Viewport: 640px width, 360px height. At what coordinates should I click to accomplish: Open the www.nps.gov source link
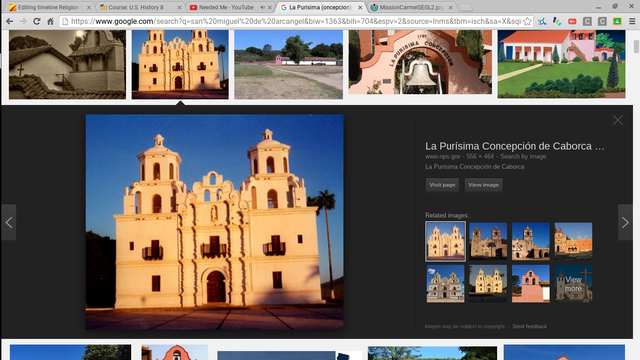pyautogui.click(x=442, y=156)
